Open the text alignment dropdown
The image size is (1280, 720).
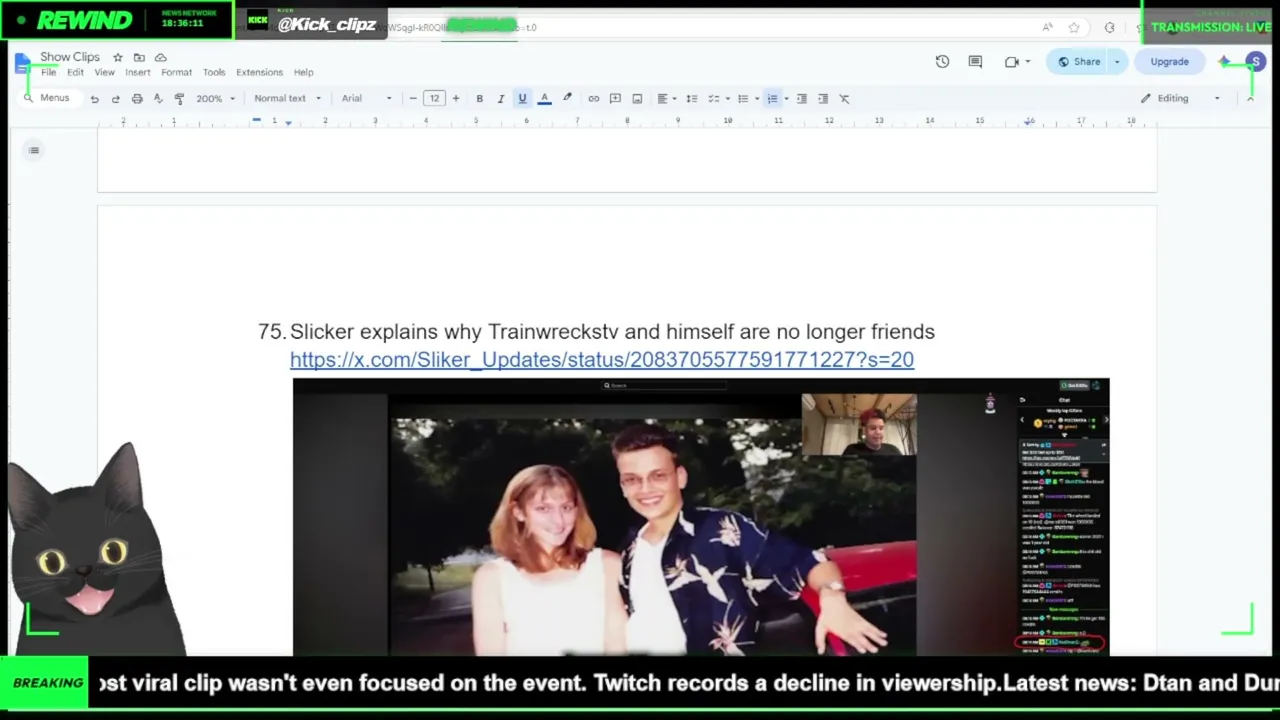665,99
